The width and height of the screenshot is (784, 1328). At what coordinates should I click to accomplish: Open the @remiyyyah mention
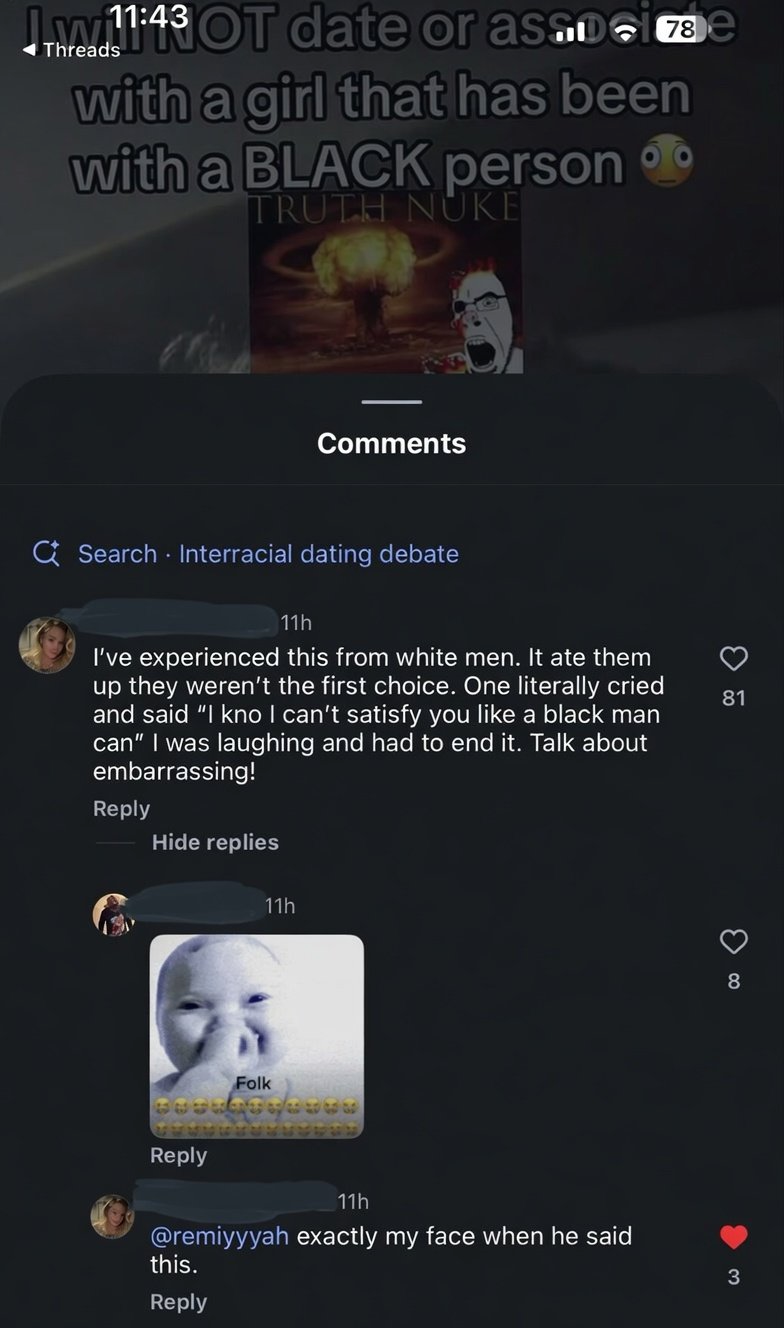[x=220, y=1236]
